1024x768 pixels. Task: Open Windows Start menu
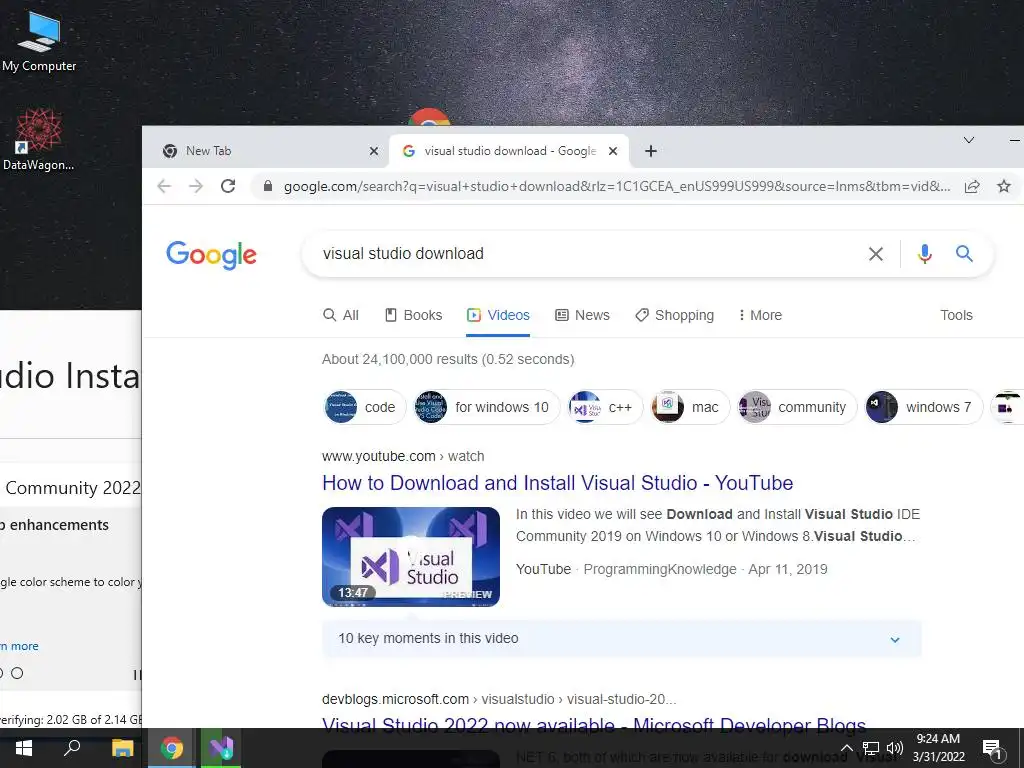[x=24, y=748]
